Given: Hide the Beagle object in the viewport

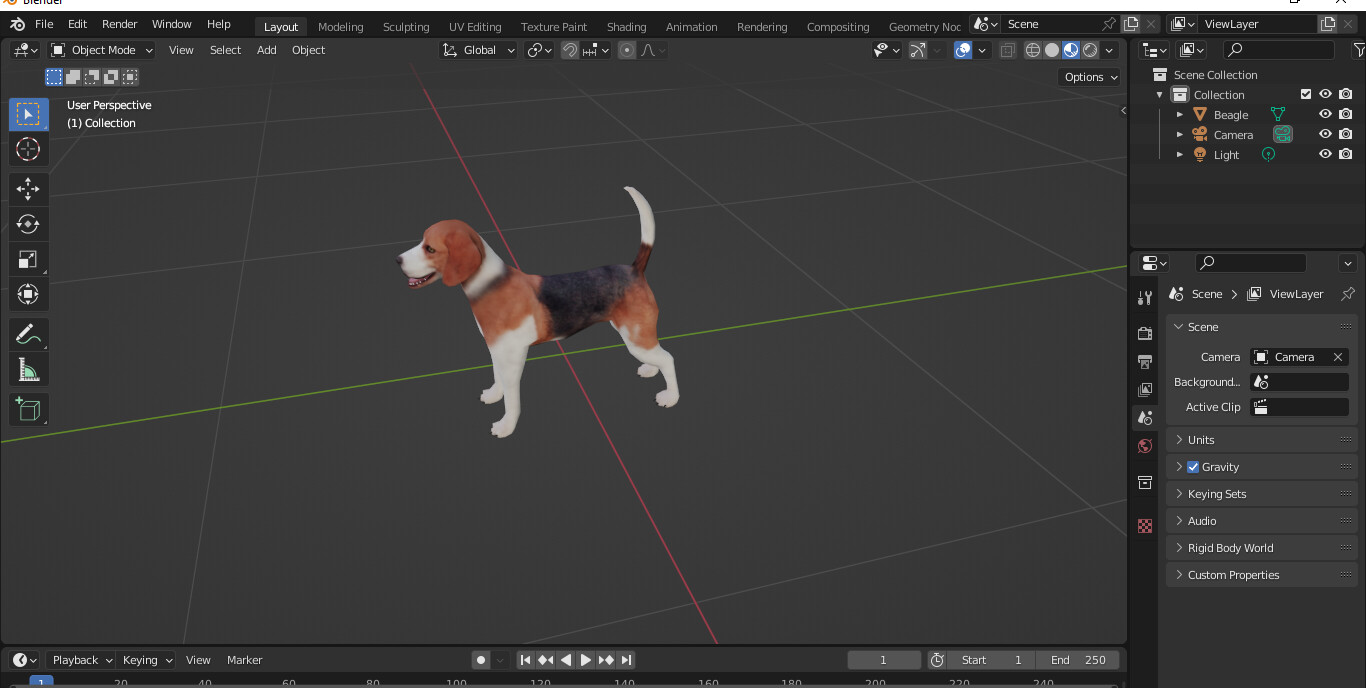Looking at the screenshot, I should (1325, 114).
